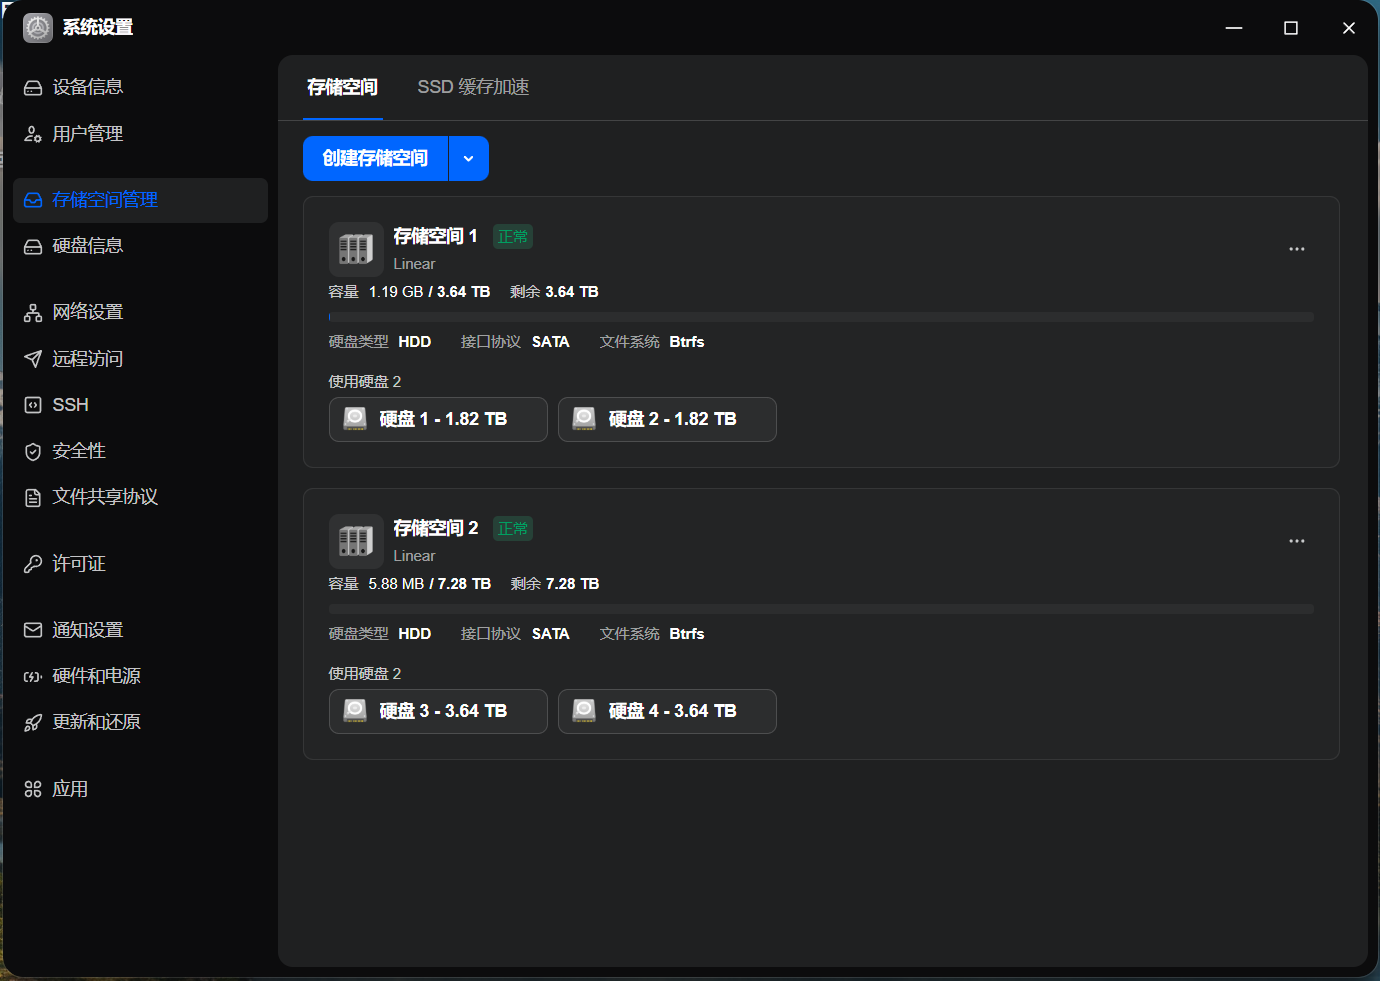The width and height of the screenshot is (1380, 981).
Task: Click the 许可证 key icon
Action: pos(33,564)
